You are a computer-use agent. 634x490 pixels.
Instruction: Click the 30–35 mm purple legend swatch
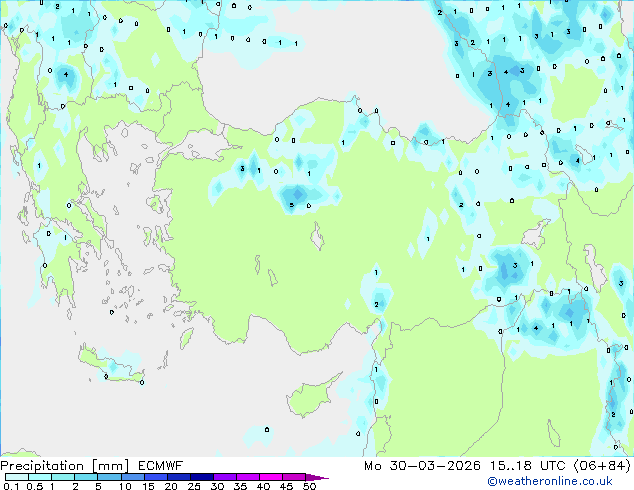(x=225, y=477)
